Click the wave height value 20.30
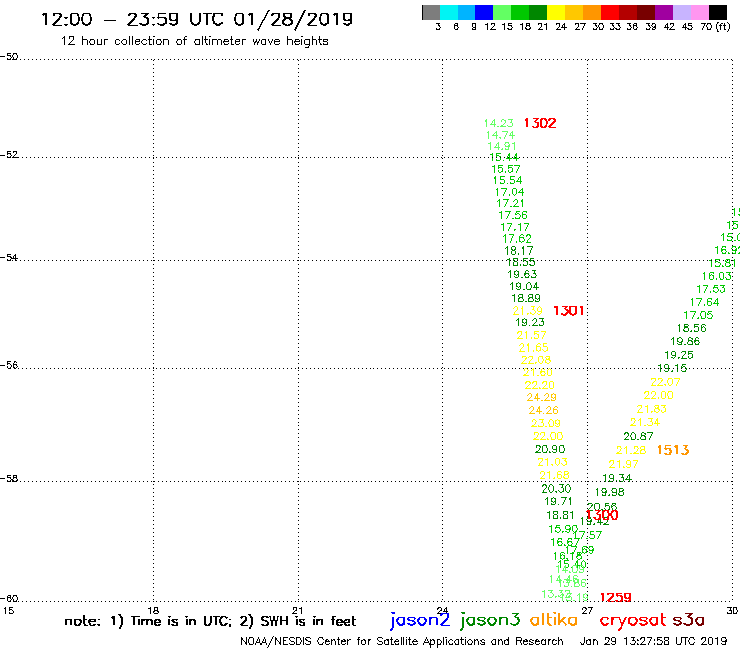The image size is (740, 650). pos(556,489)
